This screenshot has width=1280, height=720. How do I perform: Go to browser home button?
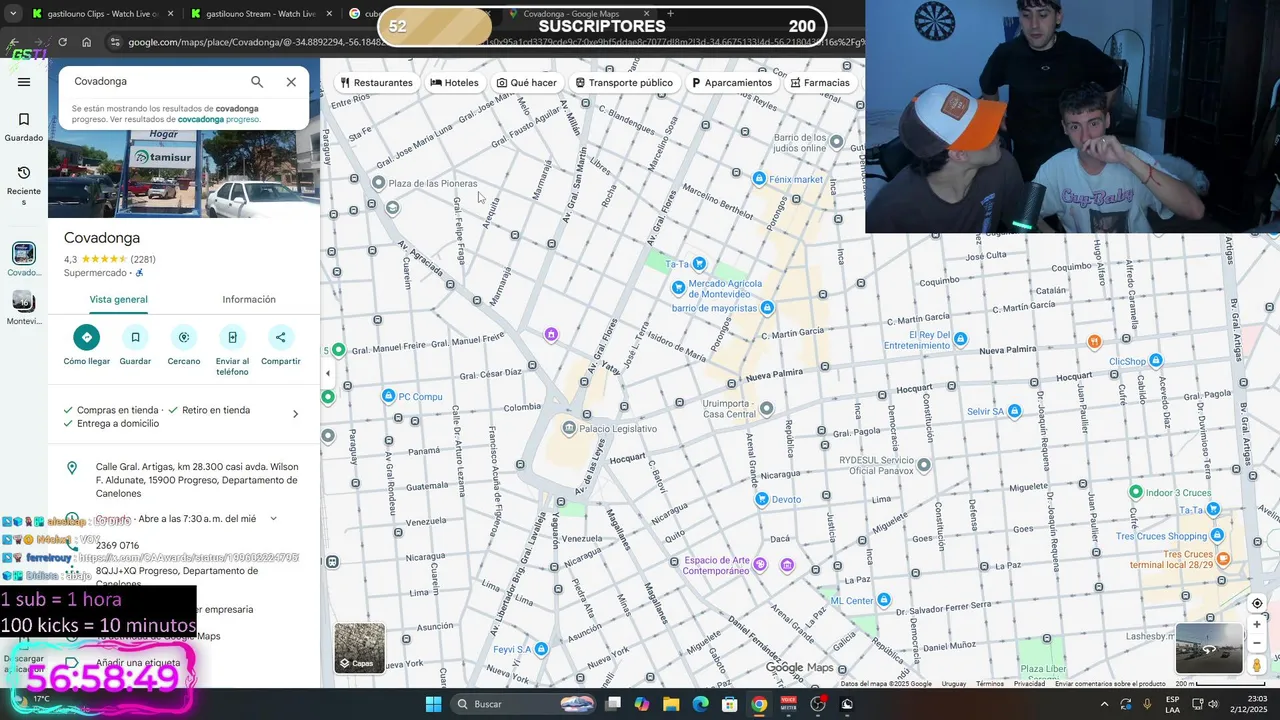87,42
